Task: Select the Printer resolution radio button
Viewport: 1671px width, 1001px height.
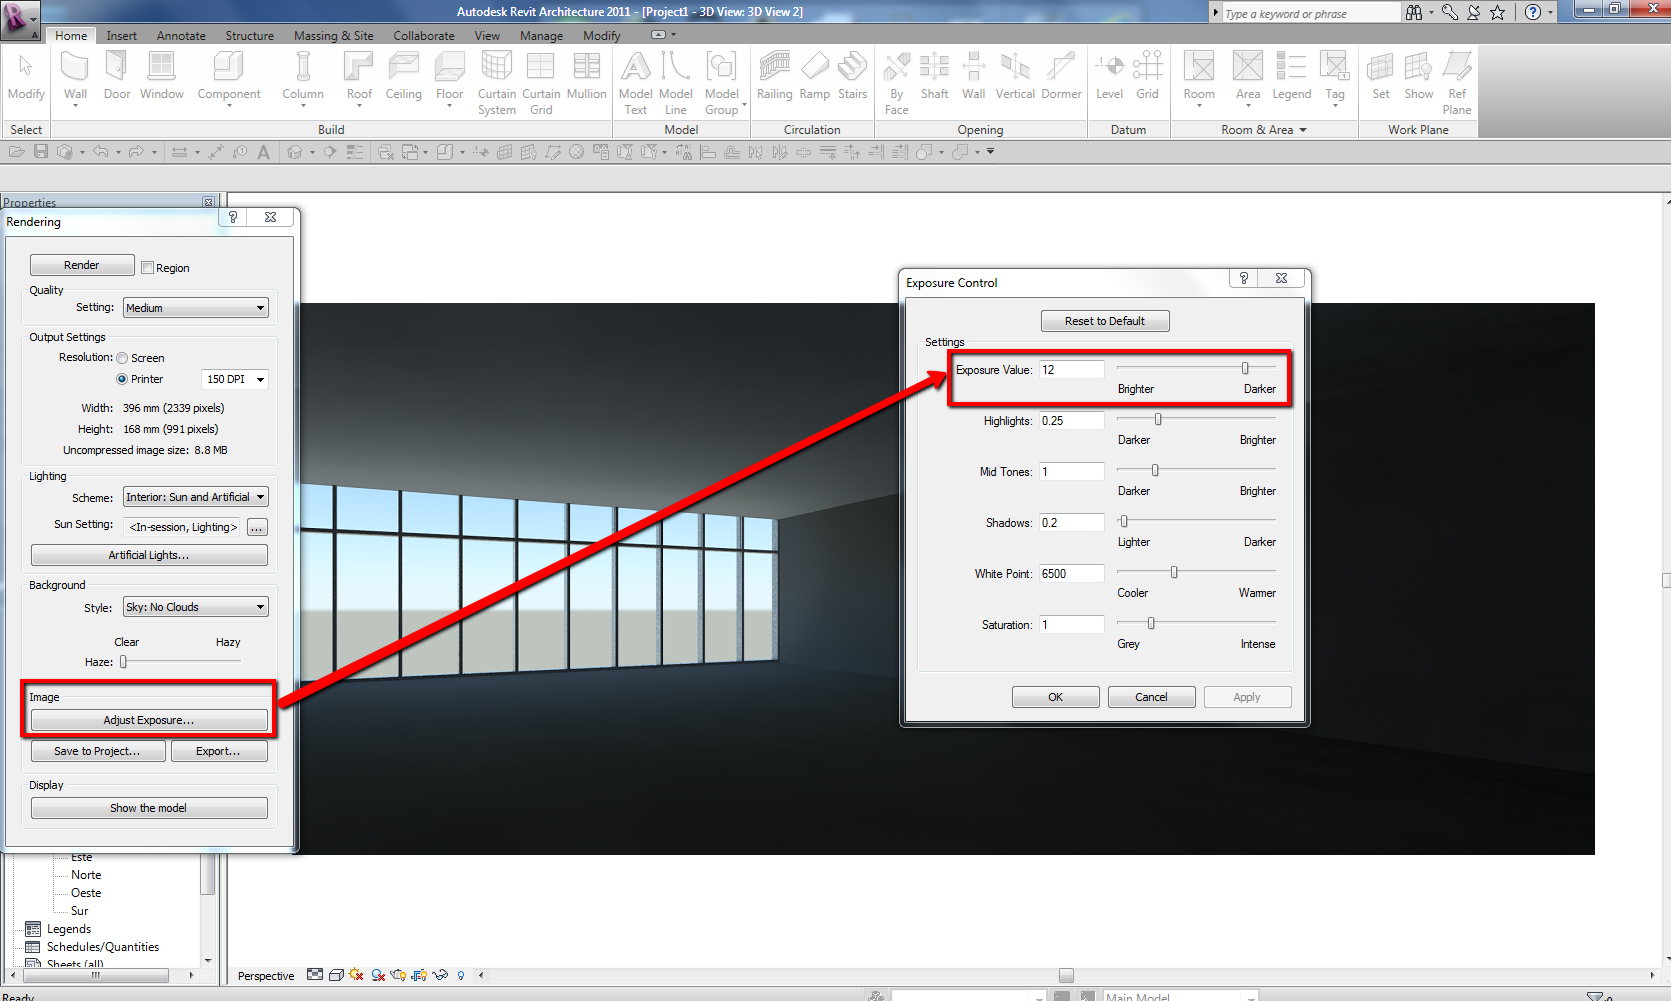Action: [122, 379]
